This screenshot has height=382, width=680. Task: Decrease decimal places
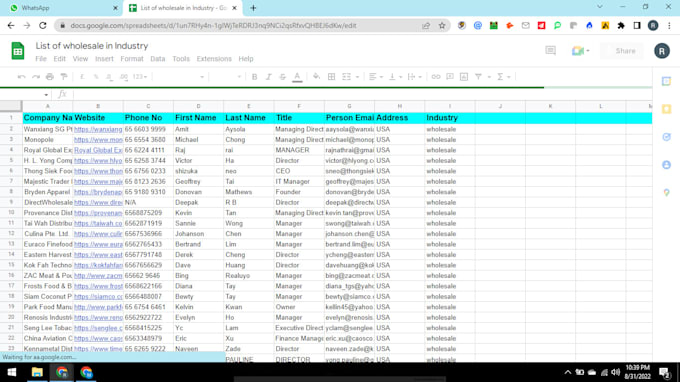[x=110, y=77]
